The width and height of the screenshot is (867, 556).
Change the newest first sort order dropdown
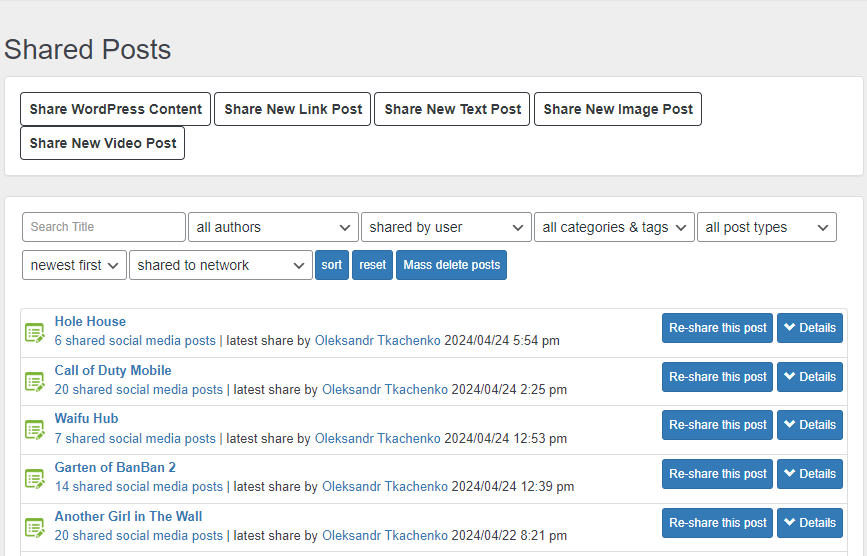(x=74, y=265)
